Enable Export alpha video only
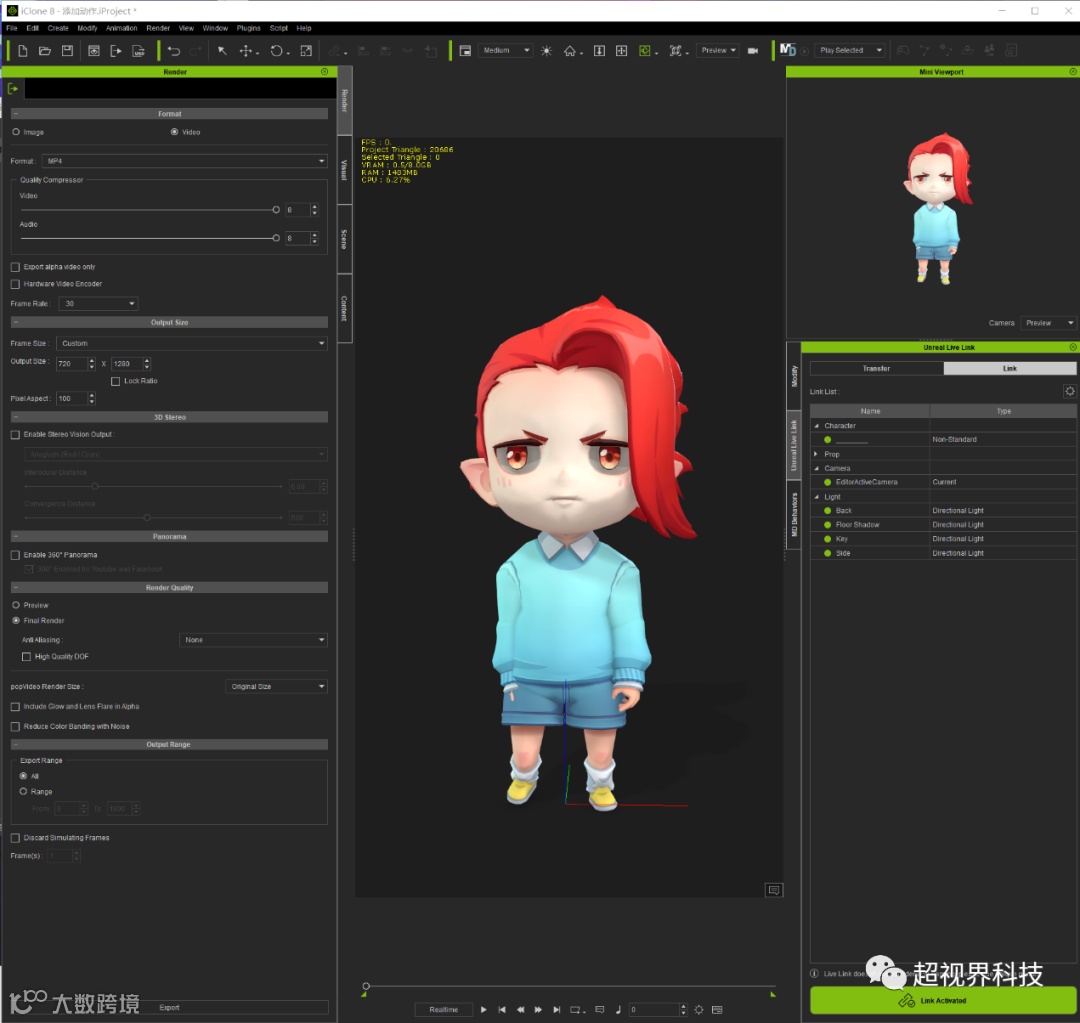The height and width of the screenshot is (1023, 1080). pyautogui.click(x=15, y=267)
